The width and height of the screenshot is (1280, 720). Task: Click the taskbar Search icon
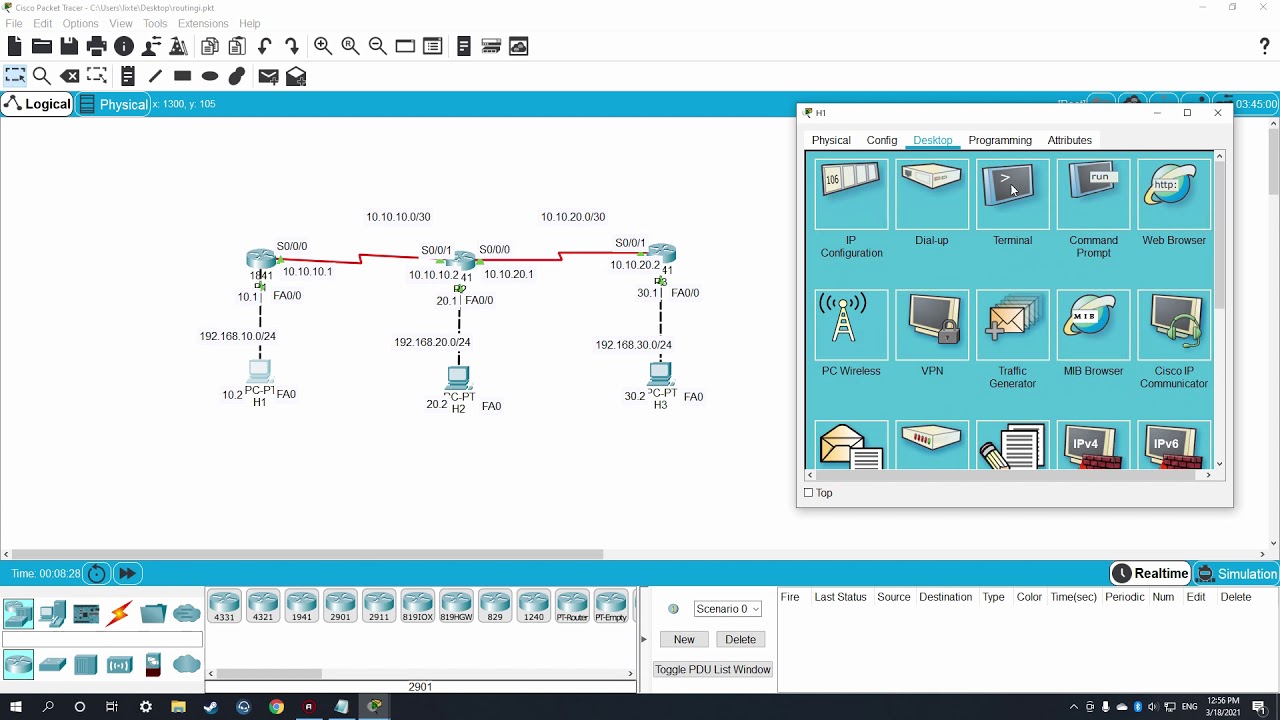pos(48,706)
